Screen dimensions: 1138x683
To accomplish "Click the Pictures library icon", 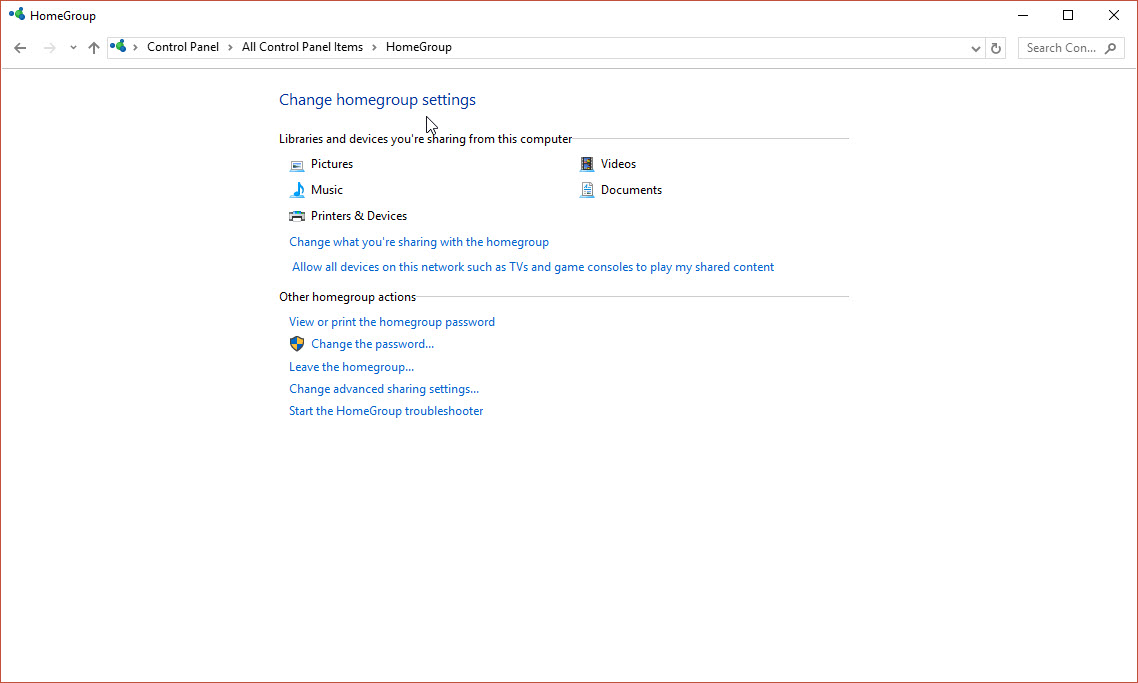I will coord(297,165).
